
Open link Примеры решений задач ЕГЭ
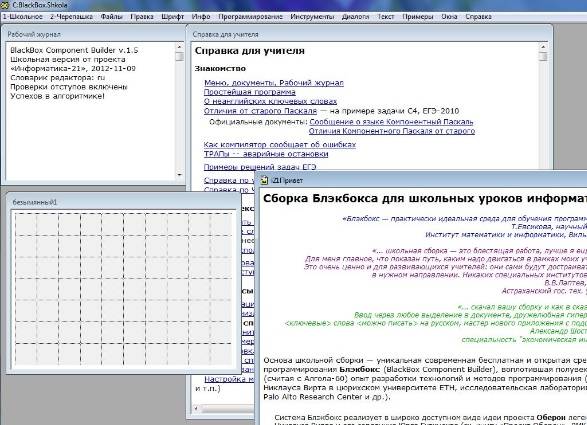260,167
